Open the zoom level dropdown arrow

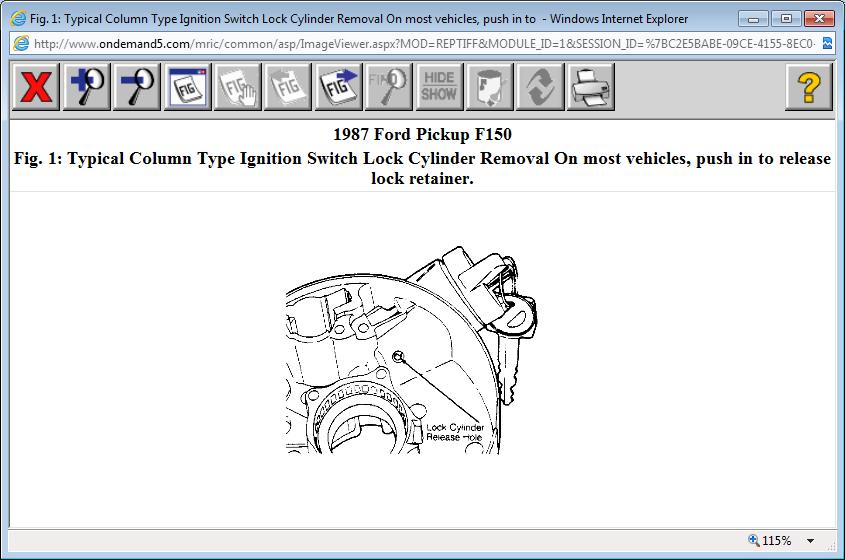(x=810, y=541)
